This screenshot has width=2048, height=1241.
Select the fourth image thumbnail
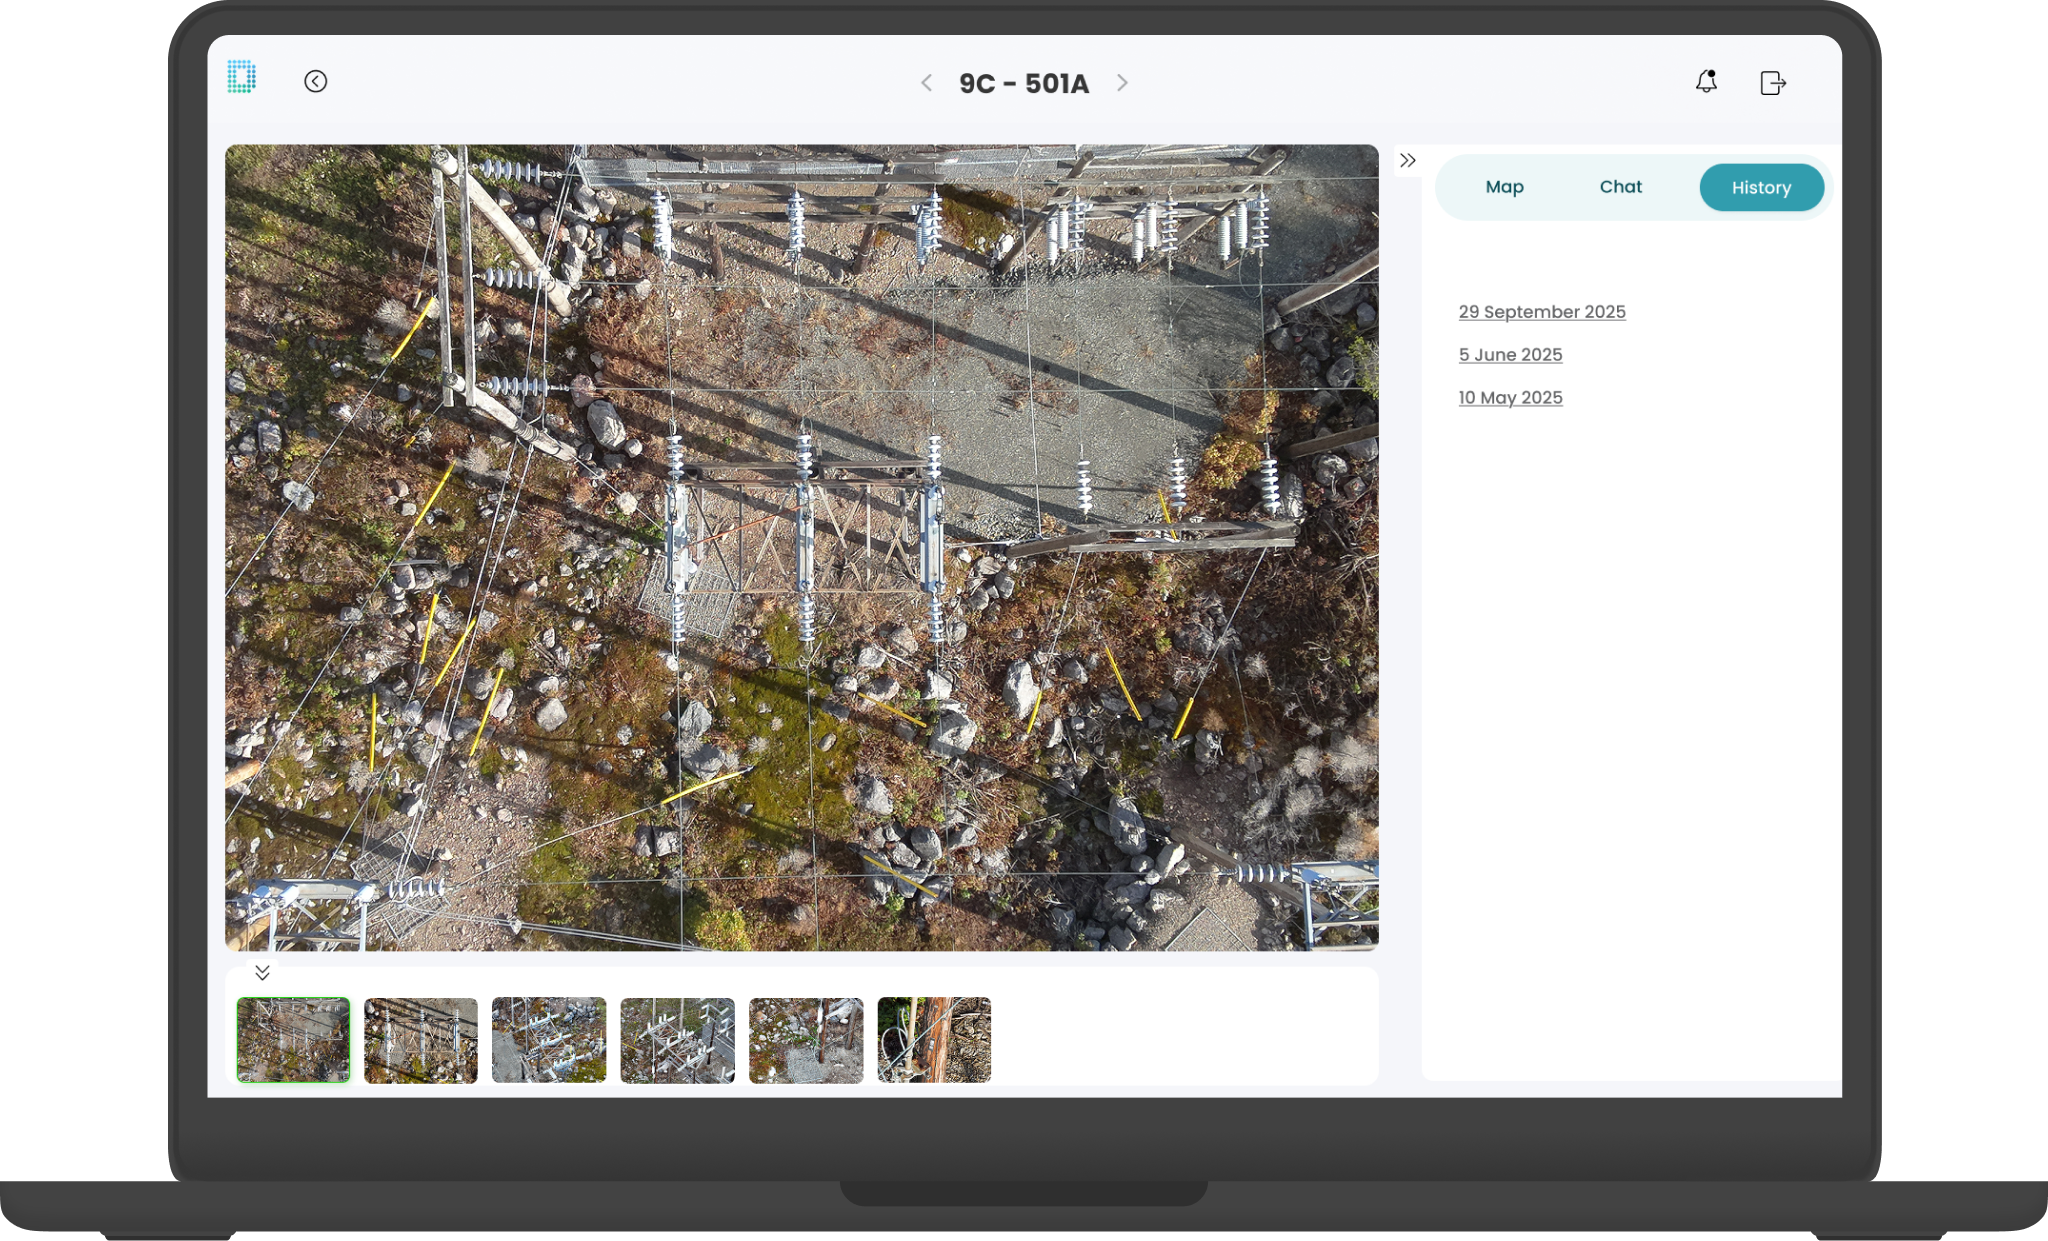[x=677, y=1040]
